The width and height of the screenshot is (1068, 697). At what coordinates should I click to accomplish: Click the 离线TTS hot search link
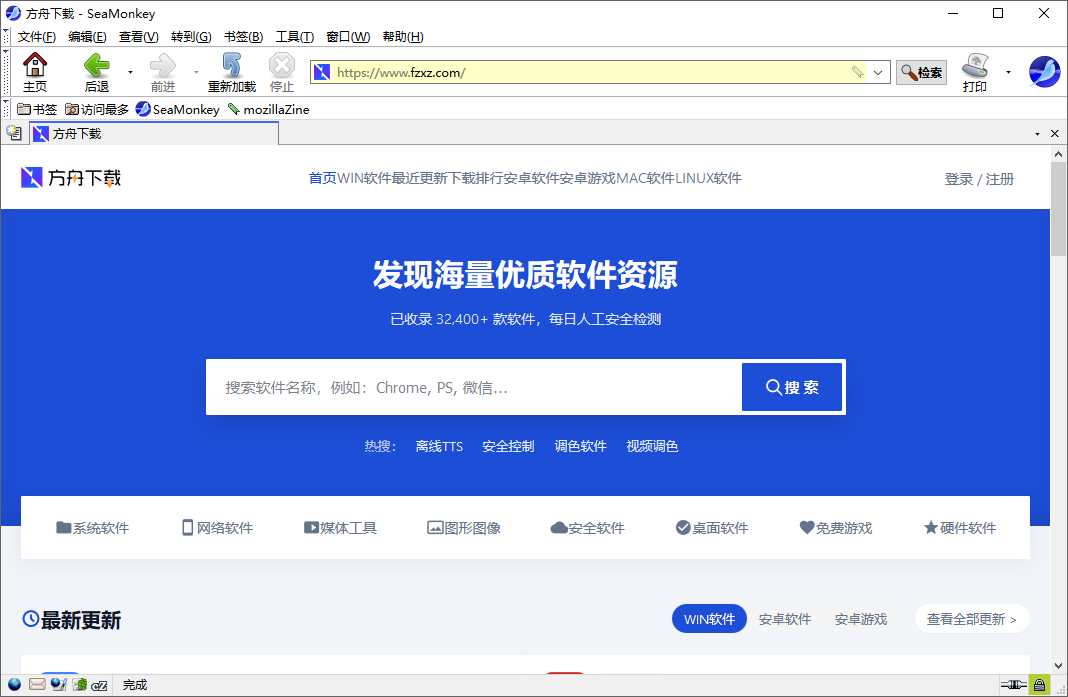(439, 446)
